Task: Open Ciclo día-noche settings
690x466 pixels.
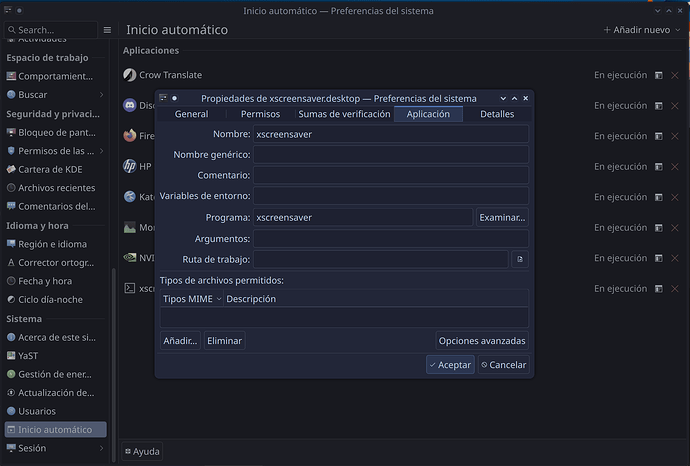Action: click(55, 299)
